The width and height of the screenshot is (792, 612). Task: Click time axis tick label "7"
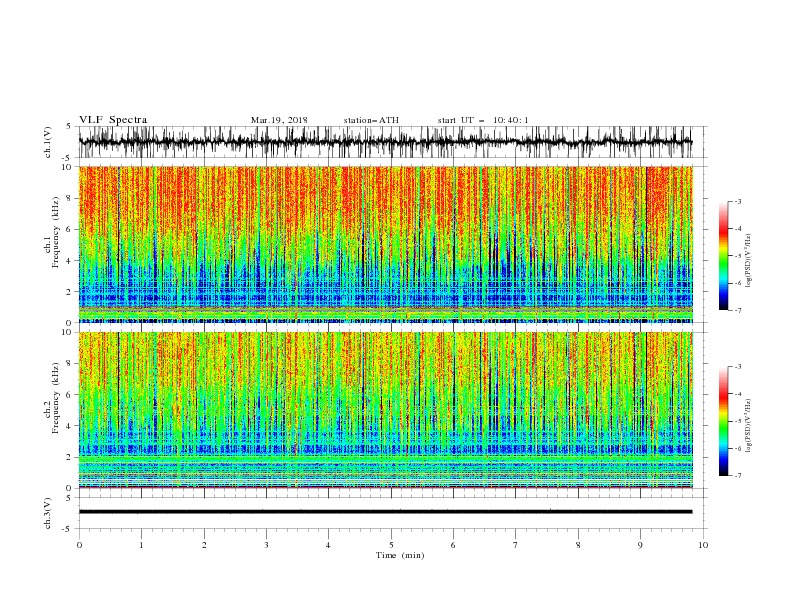pos(516,545)
